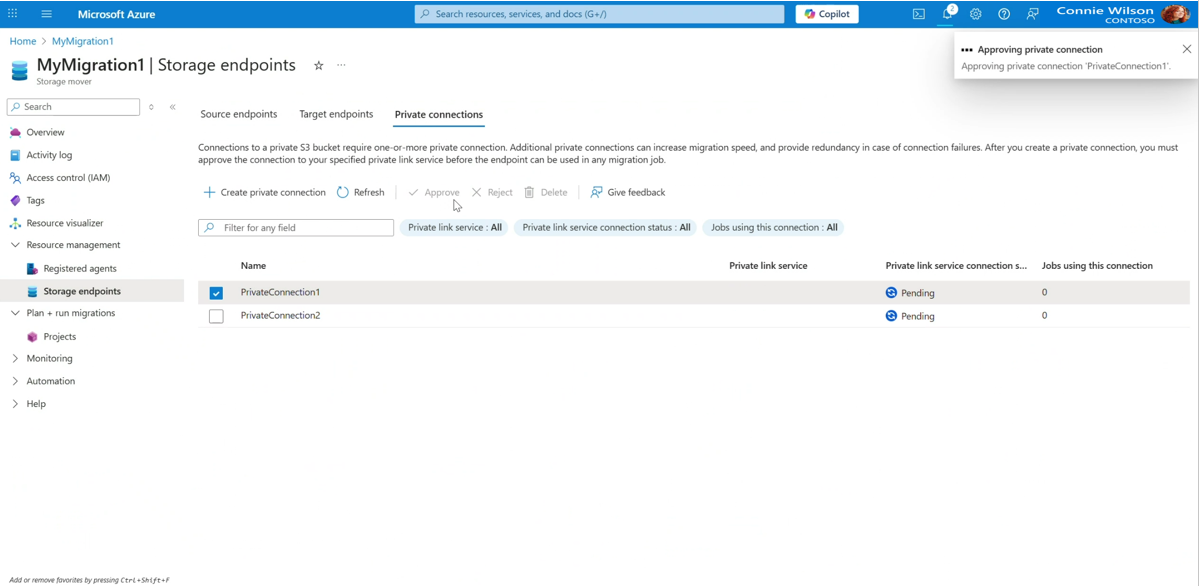
Task: Click the Filter for any field box
Action: (x=296, y=228)
